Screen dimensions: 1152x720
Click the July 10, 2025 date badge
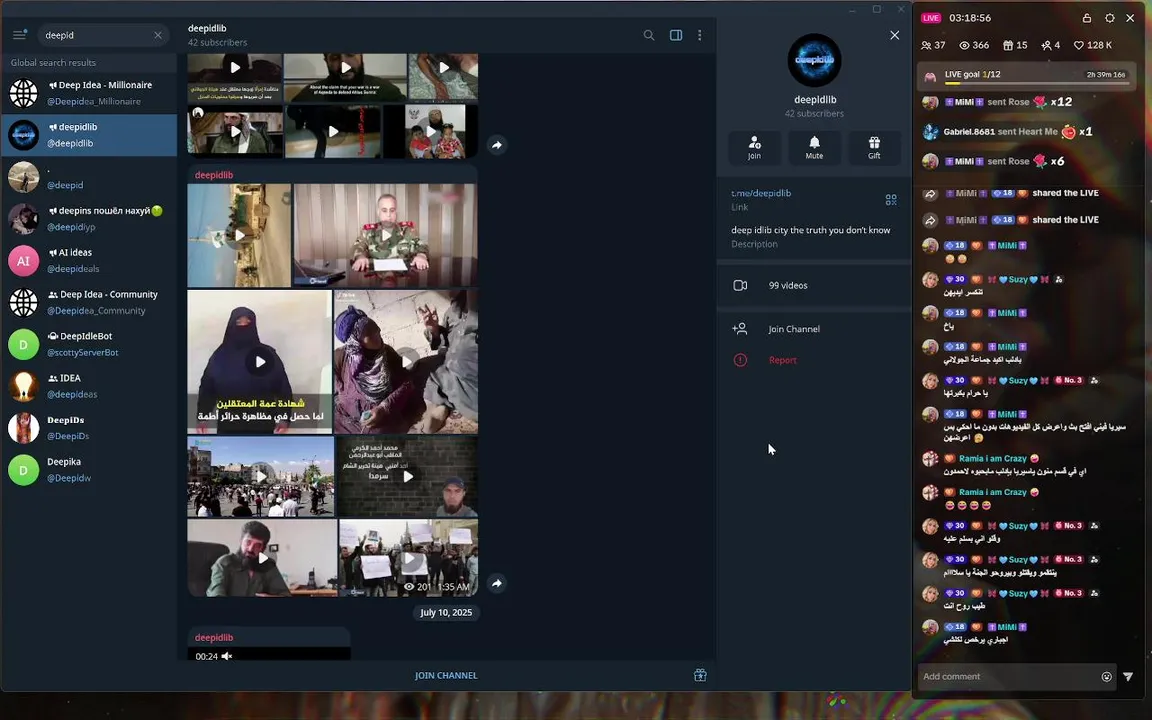[x=446, y=613]
